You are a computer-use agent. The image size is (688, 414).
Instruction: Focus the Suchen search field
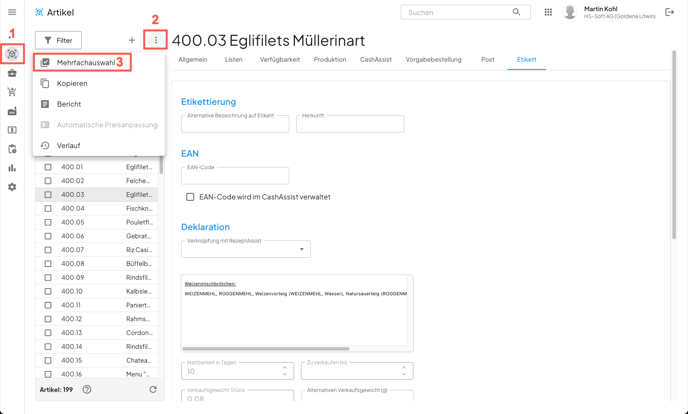(465, 12)
